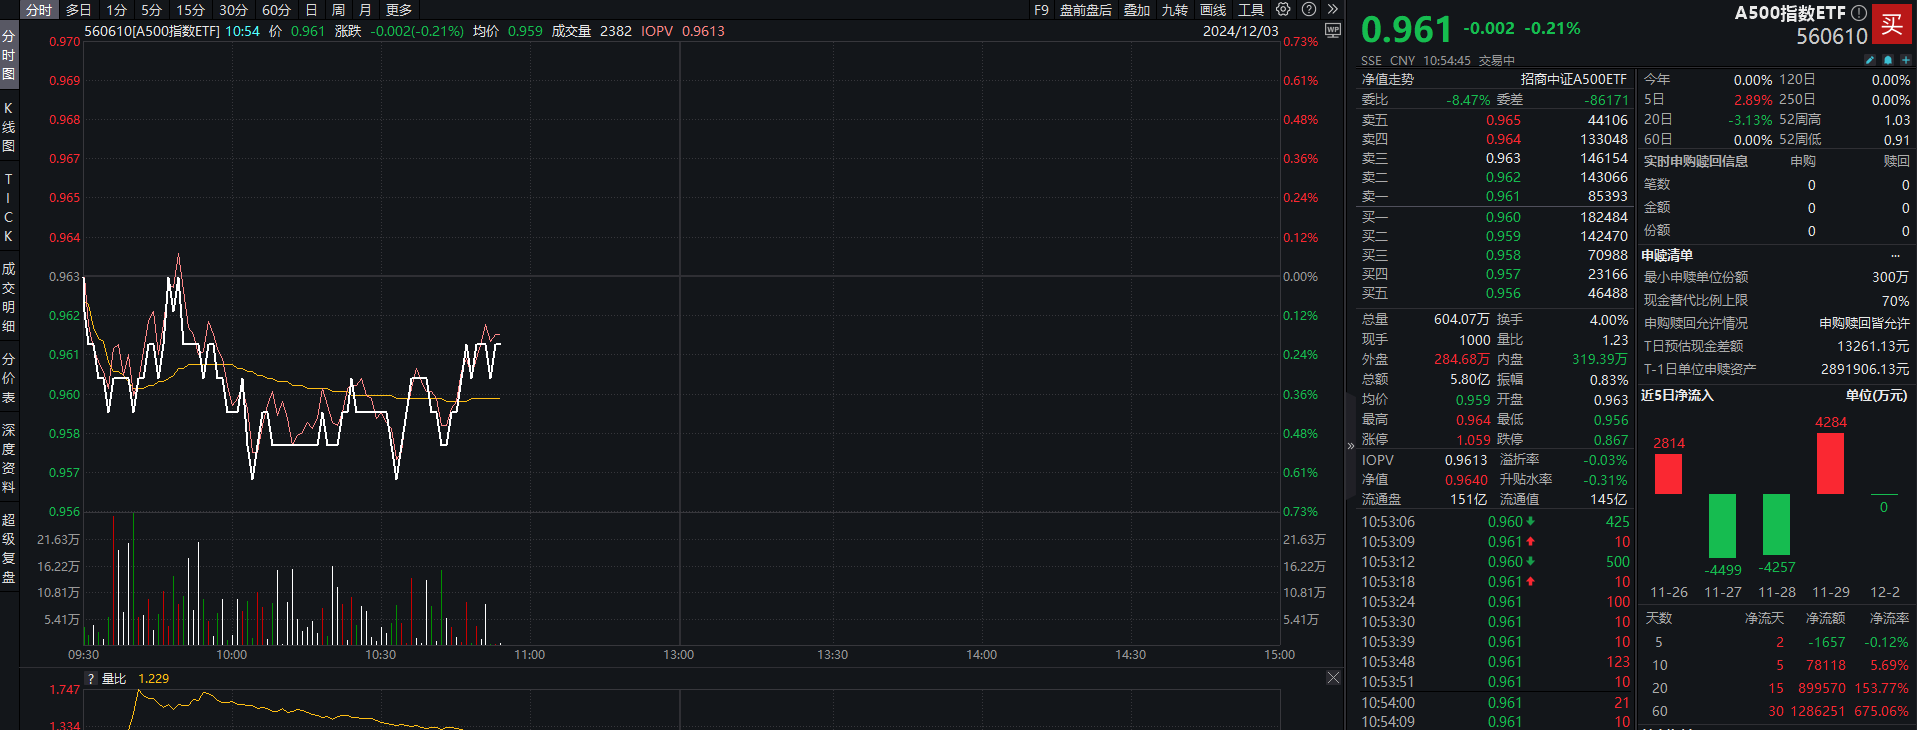This screenshot has width=1917, height=730.
Task: Click the 10:53:48 trade row
Action: tap(1495, 662)
